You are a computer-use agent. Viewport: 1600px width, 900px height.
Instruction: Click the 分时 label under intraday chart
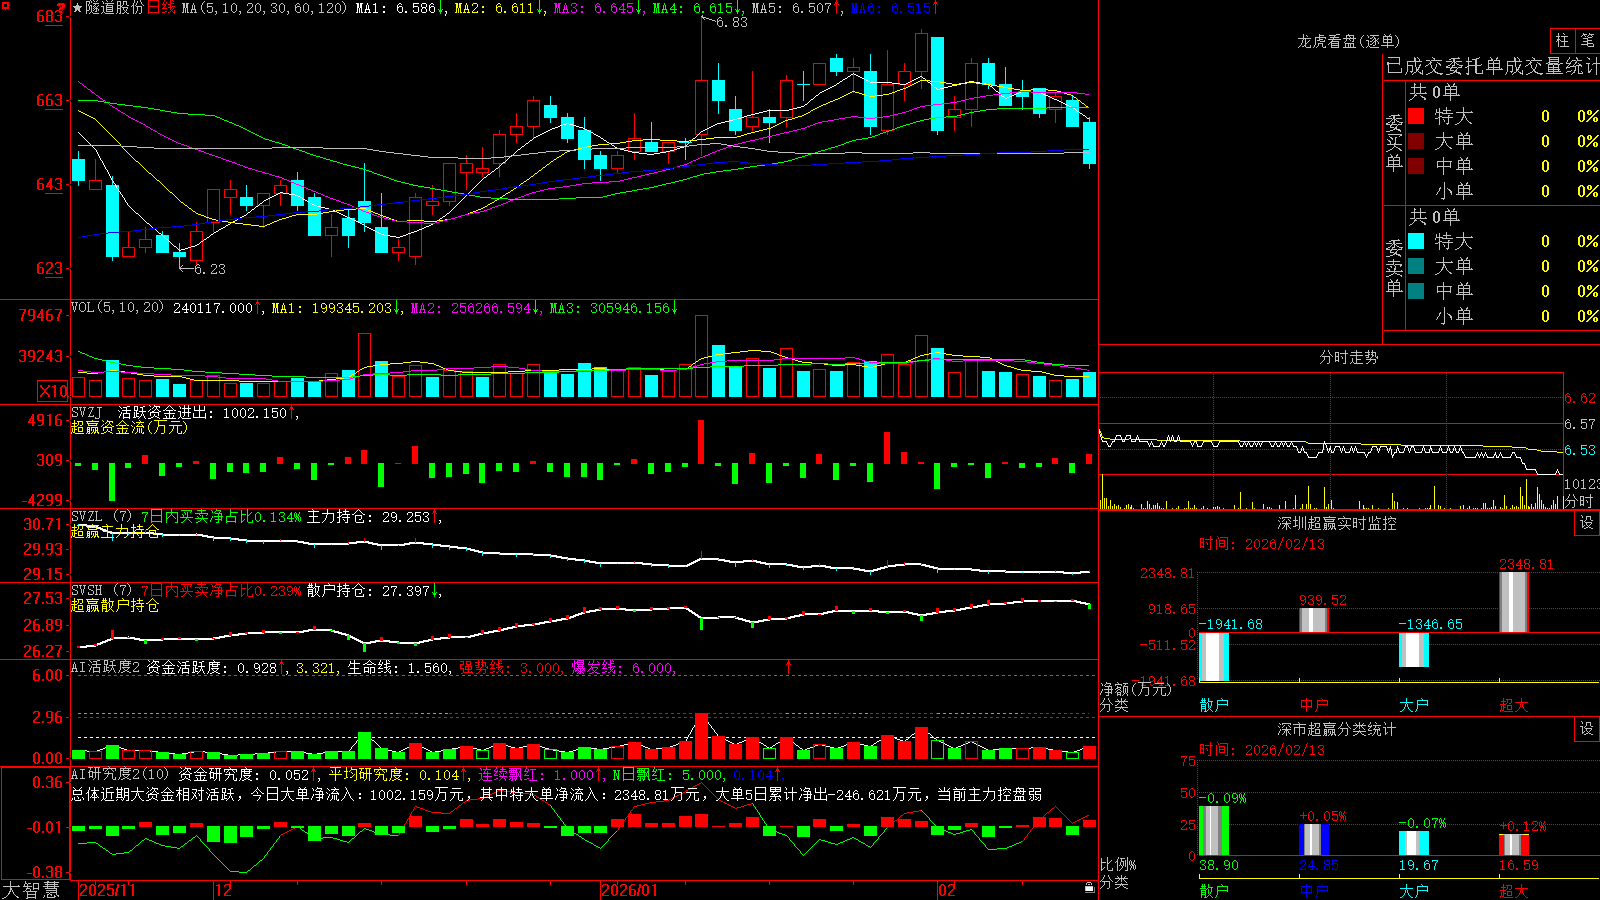[x=1579, y=501]
